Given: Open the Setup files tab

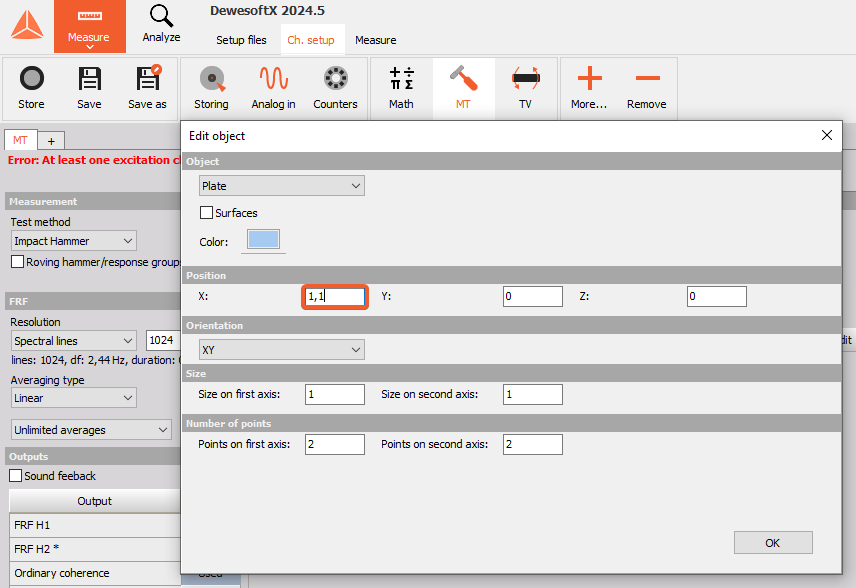Looking at the screenshot, I should [241, 40].
